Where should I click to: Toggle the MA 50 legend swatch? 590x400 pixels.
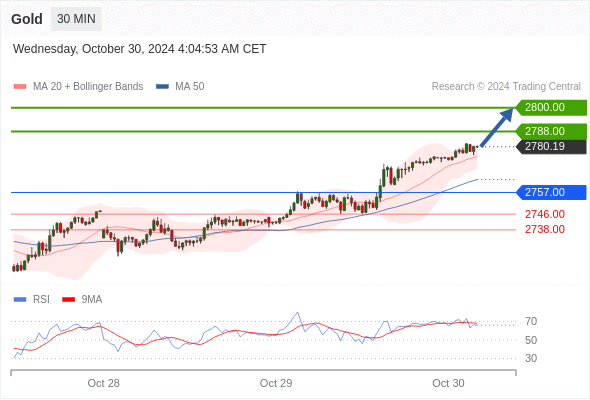[162, 87]
